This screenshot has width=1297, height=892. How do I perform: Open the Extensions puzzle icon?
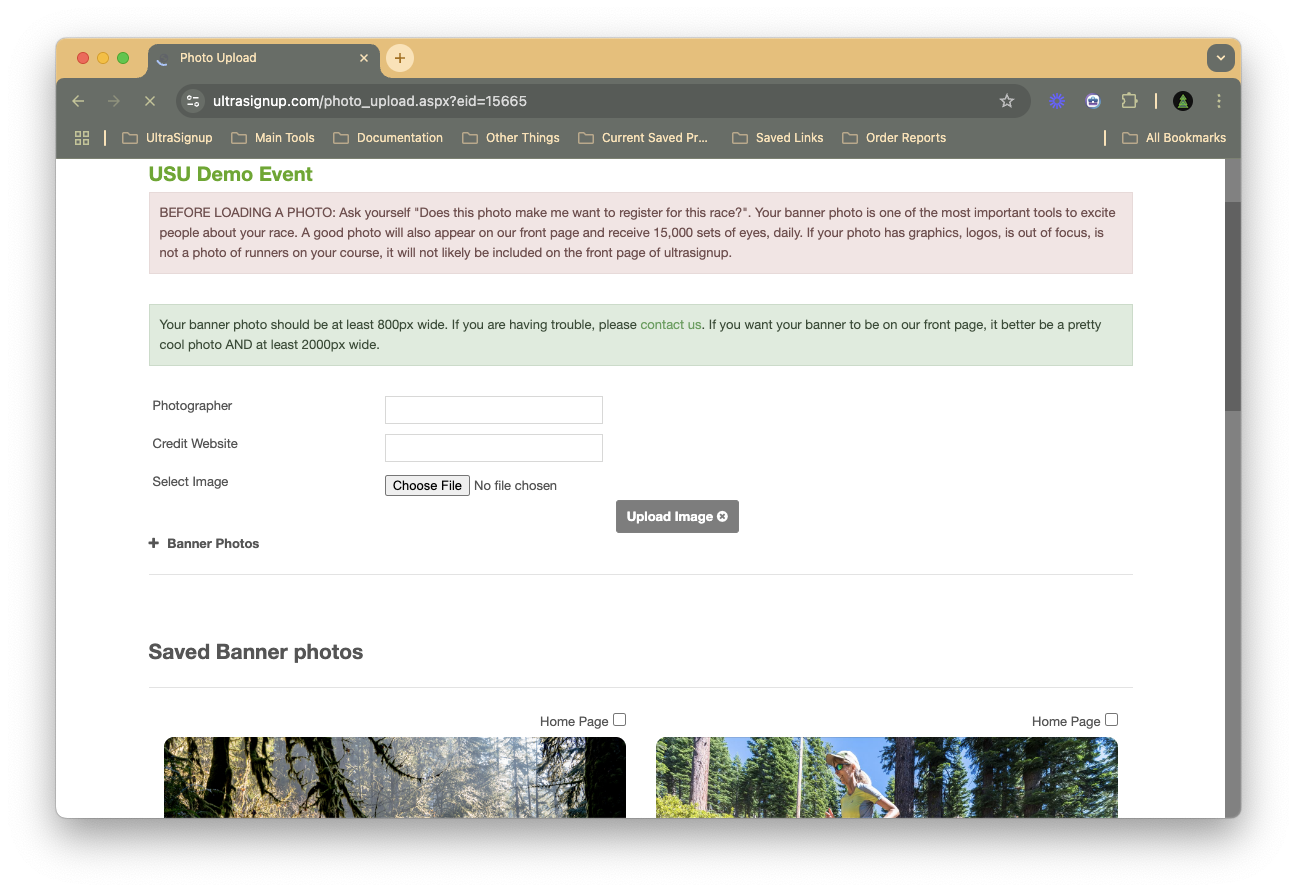[1129, 101]
